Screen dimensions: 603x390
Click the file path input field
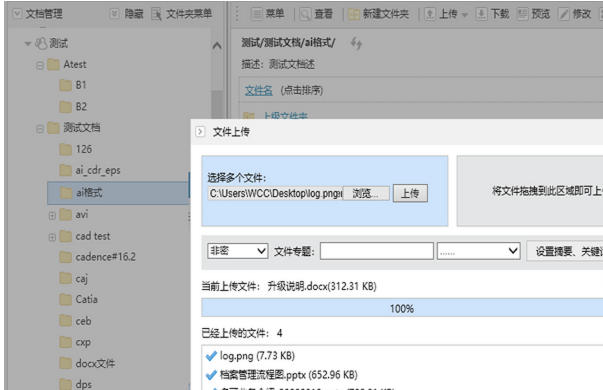[x=275, y=193]
